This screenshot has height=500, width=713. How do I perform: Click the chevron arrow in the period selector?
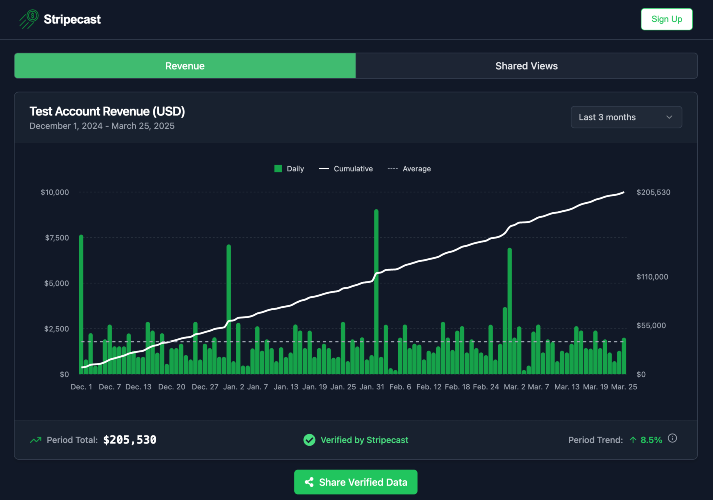[669, 117]
